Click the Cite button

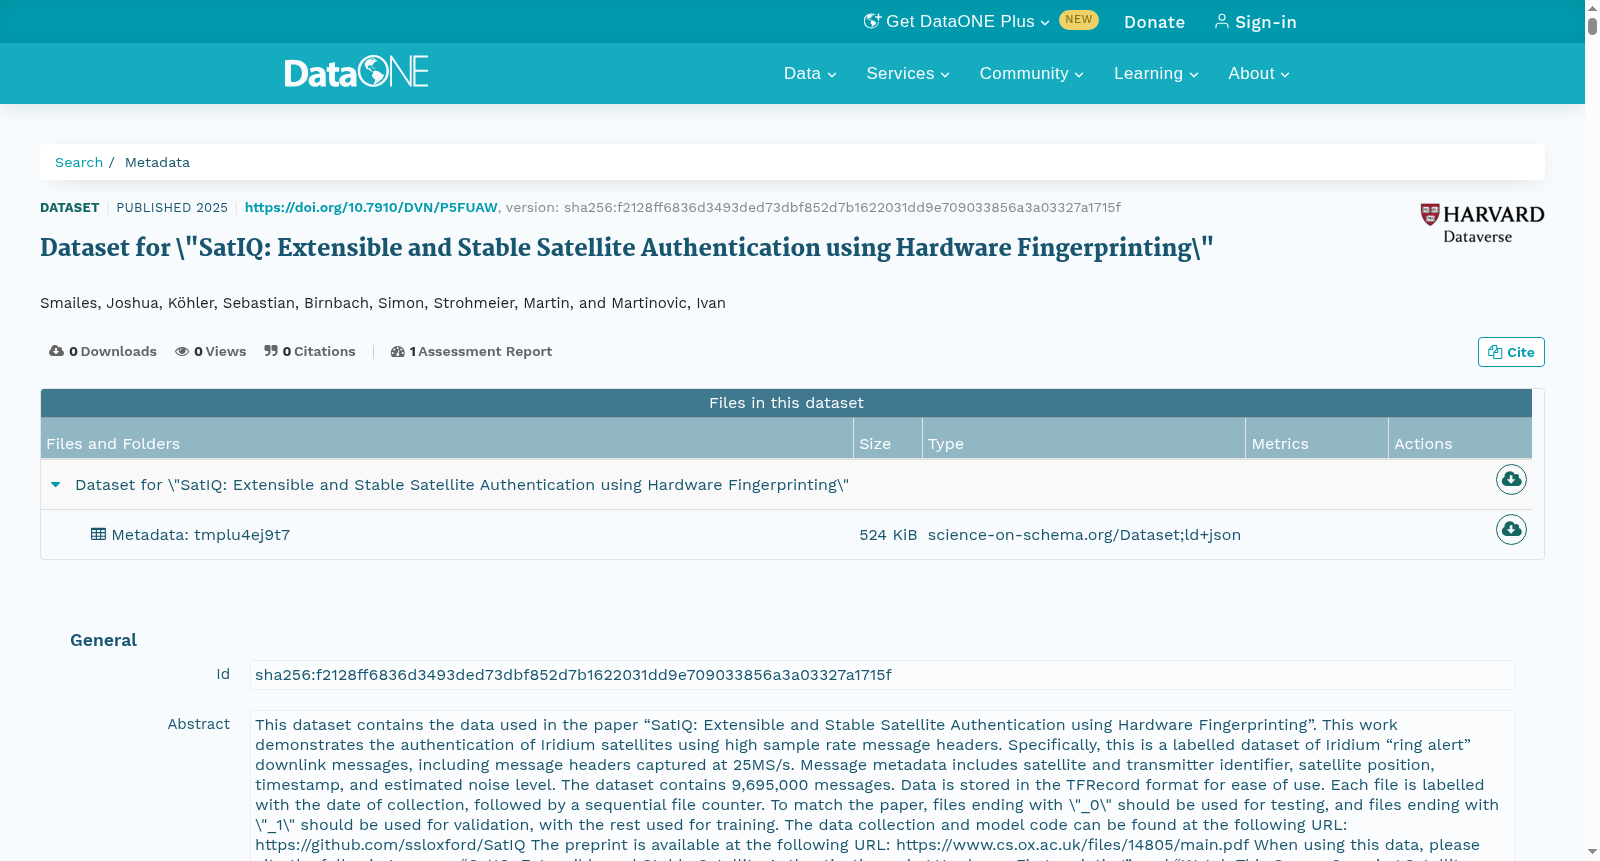click(1511, 352)
